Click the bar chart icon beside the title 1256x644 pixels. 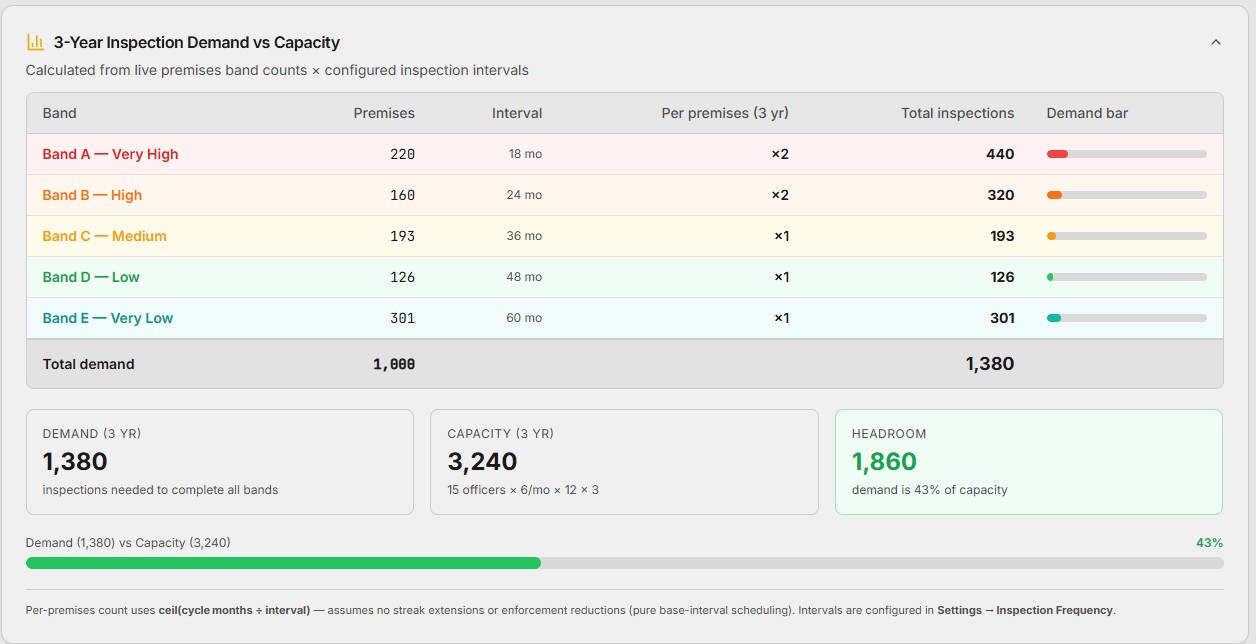[x=35, y=42]
